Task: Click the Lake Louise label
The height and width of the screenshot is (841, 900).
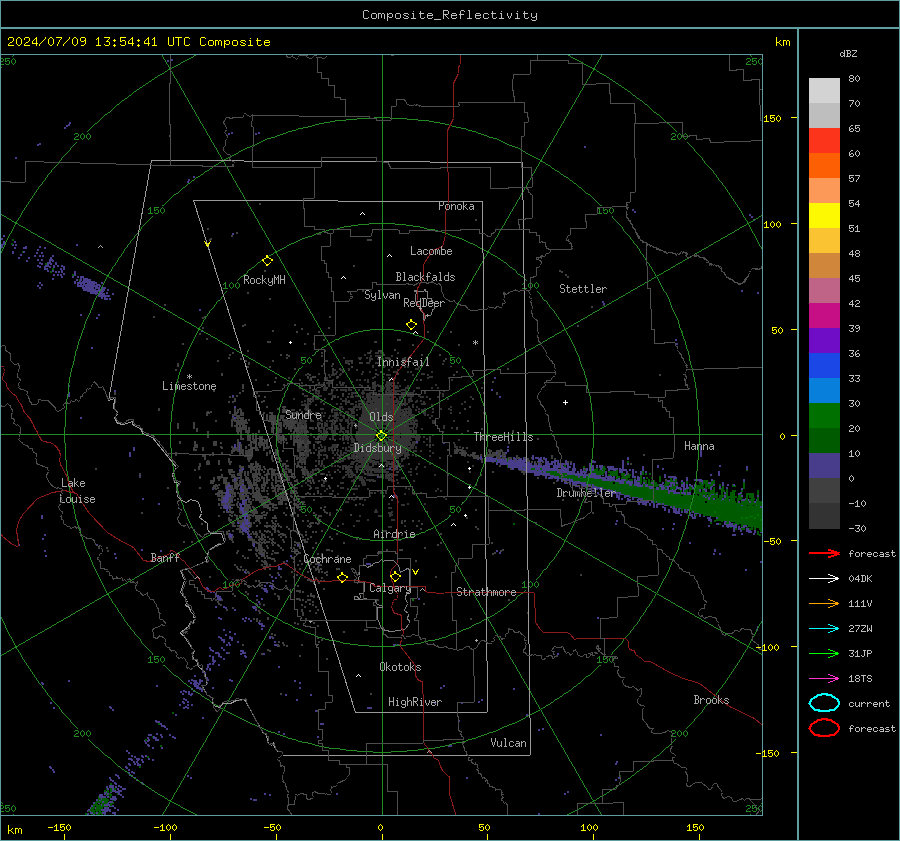Action: (77, 491)
